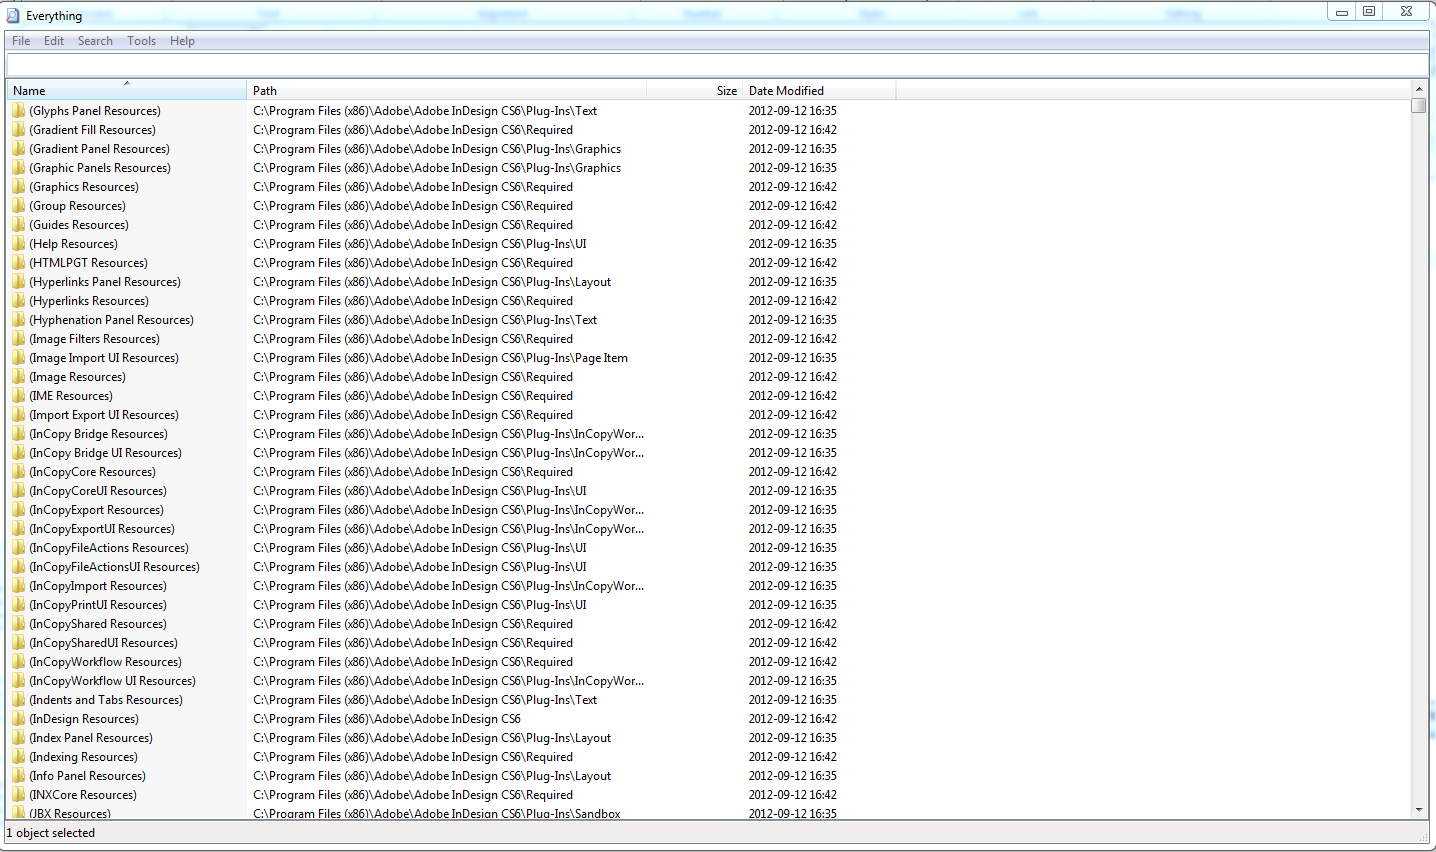Restore down the Everything window
The image size is (1436, 852).
point(1369,12)
